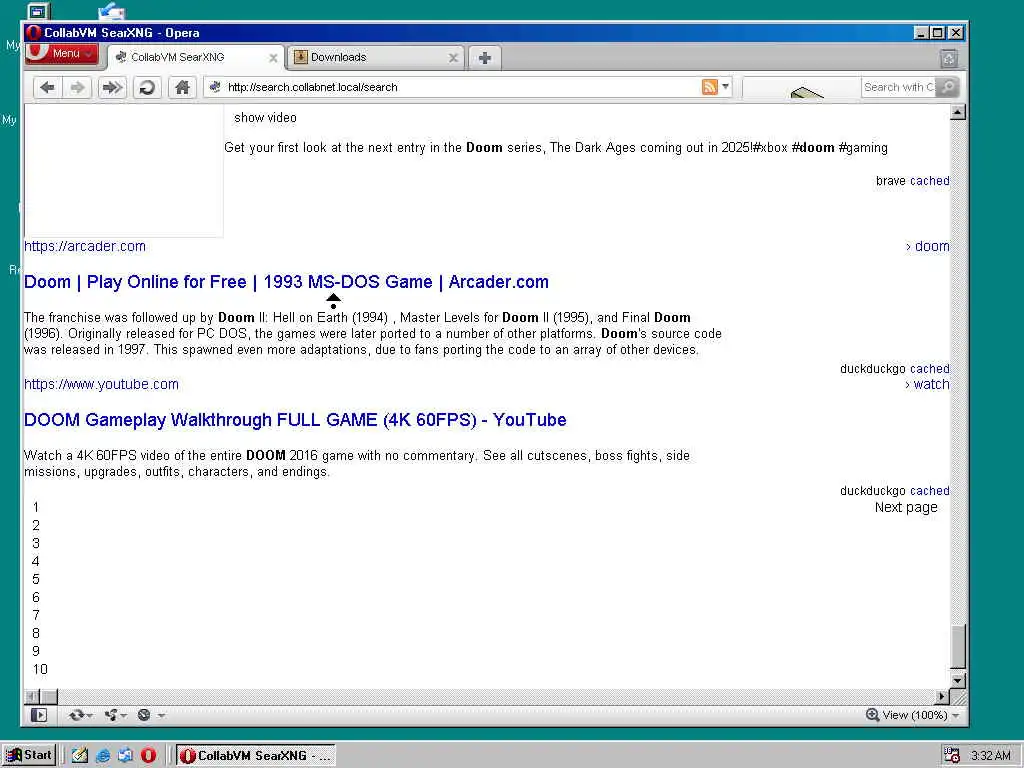1024x768 pixels.
Task: Select the CollabVM SearXNG tab
Action: click(196, 57)
